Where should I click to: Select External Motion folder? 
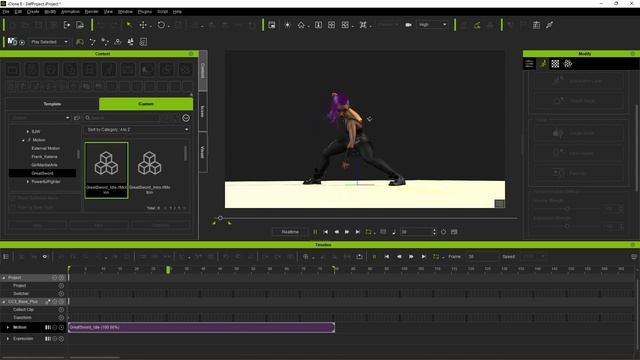(46, 148)
